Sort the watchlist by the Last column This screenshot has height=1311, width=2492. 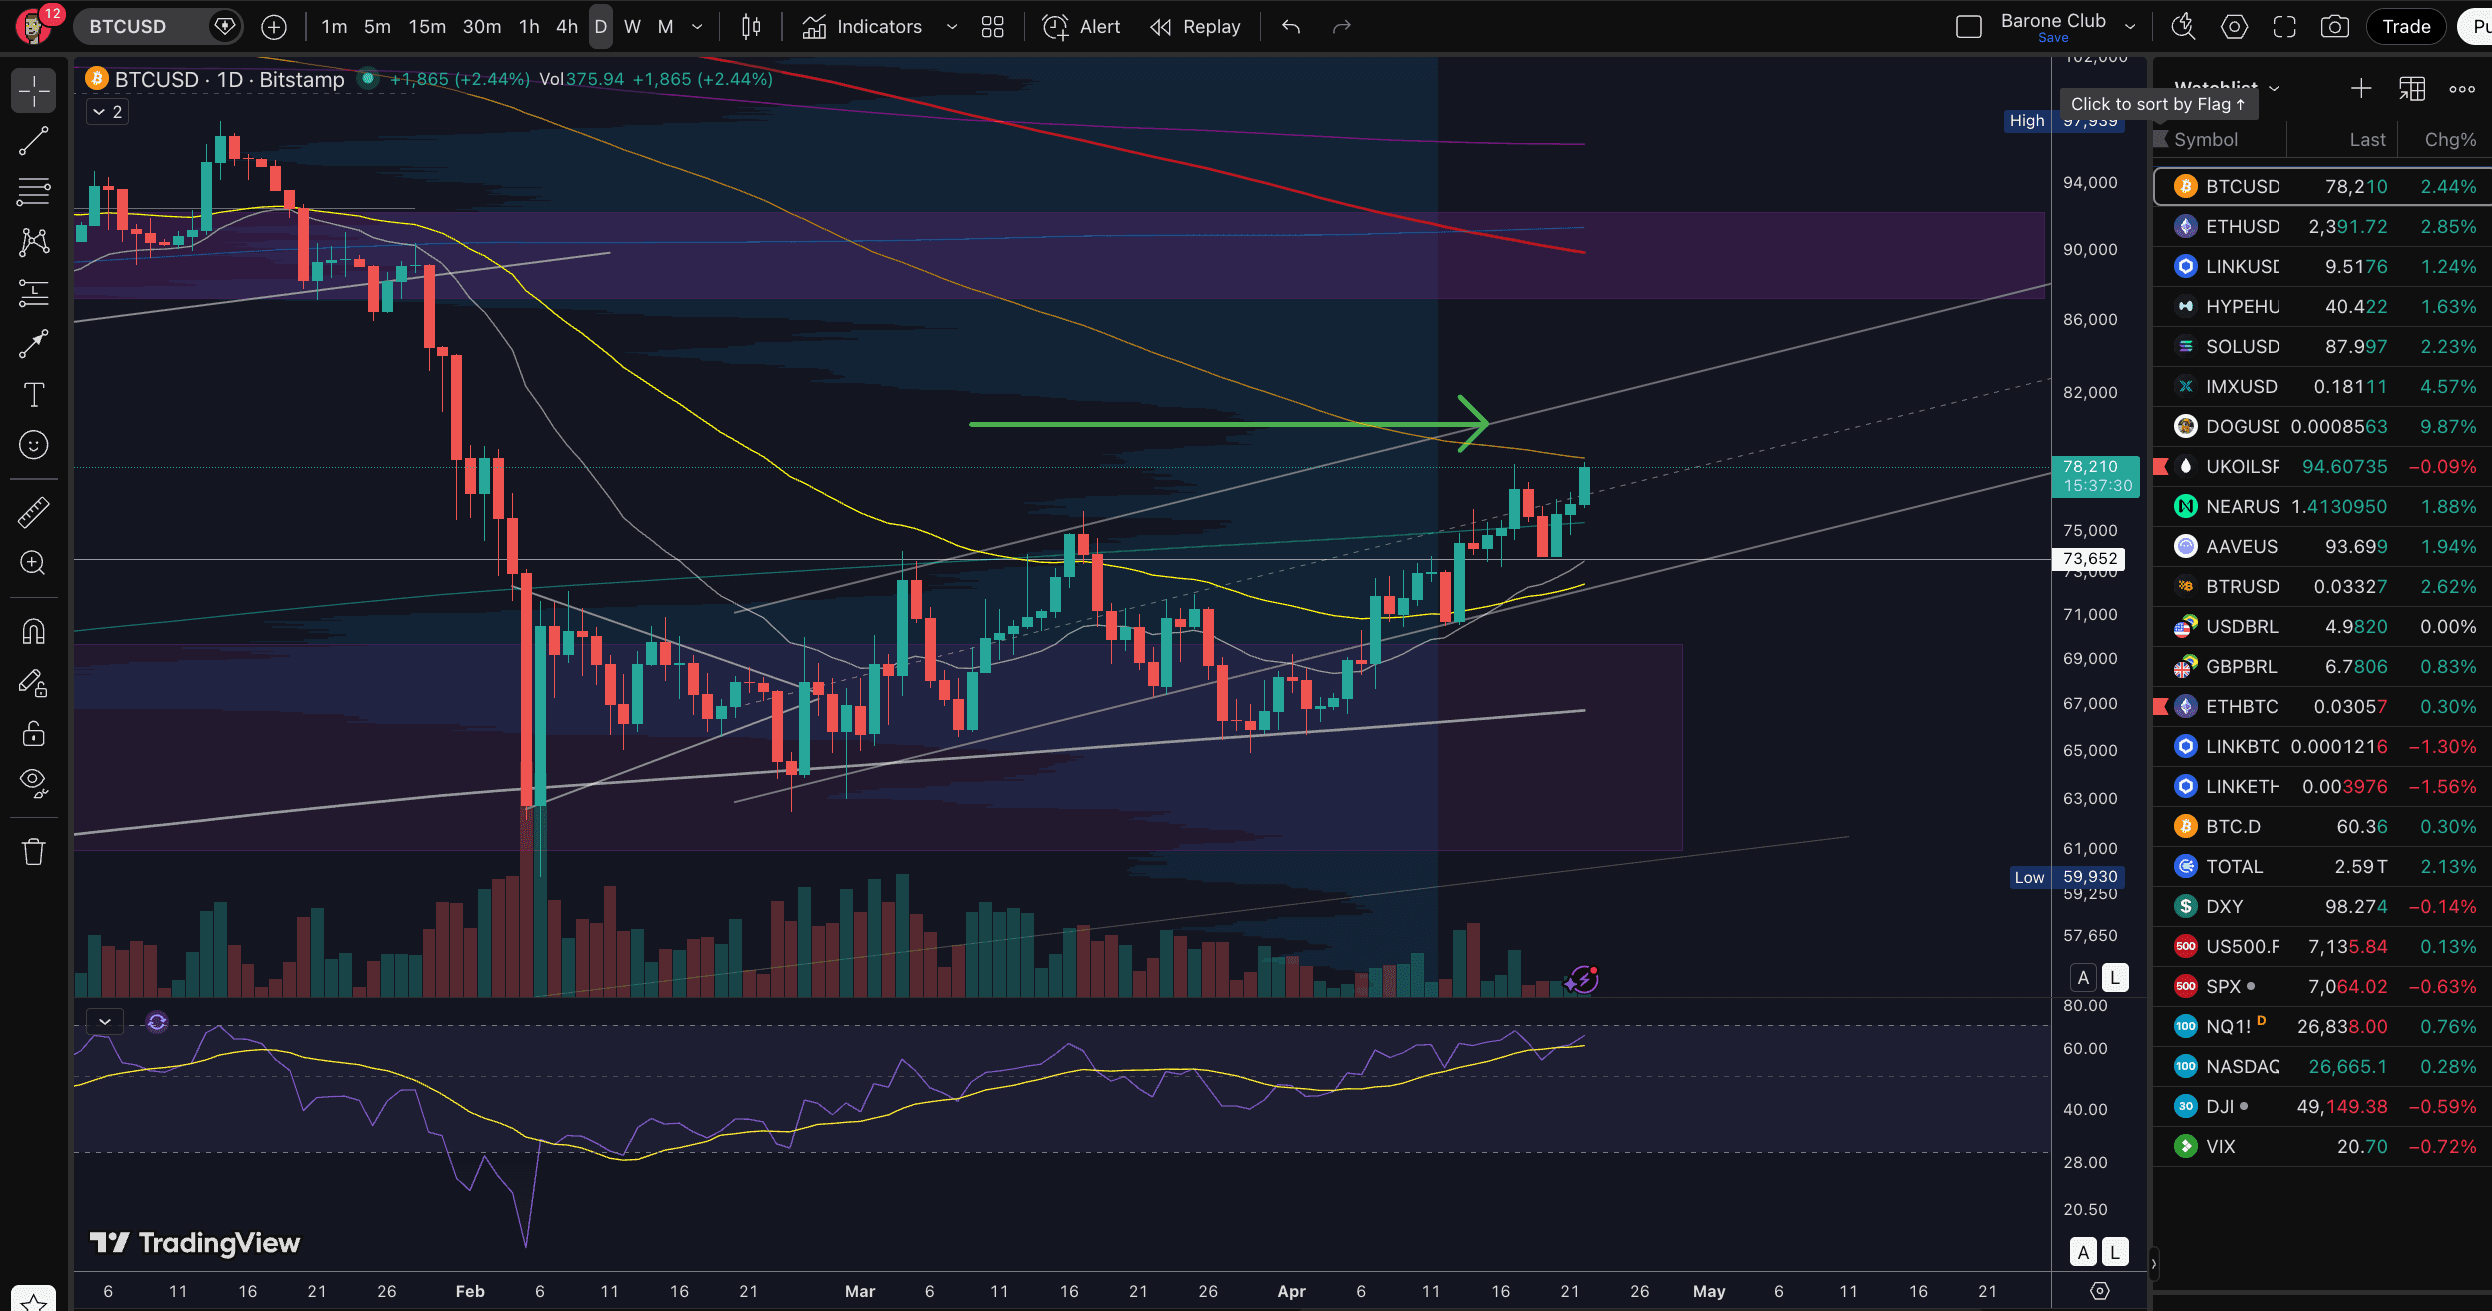point(2367,140)
